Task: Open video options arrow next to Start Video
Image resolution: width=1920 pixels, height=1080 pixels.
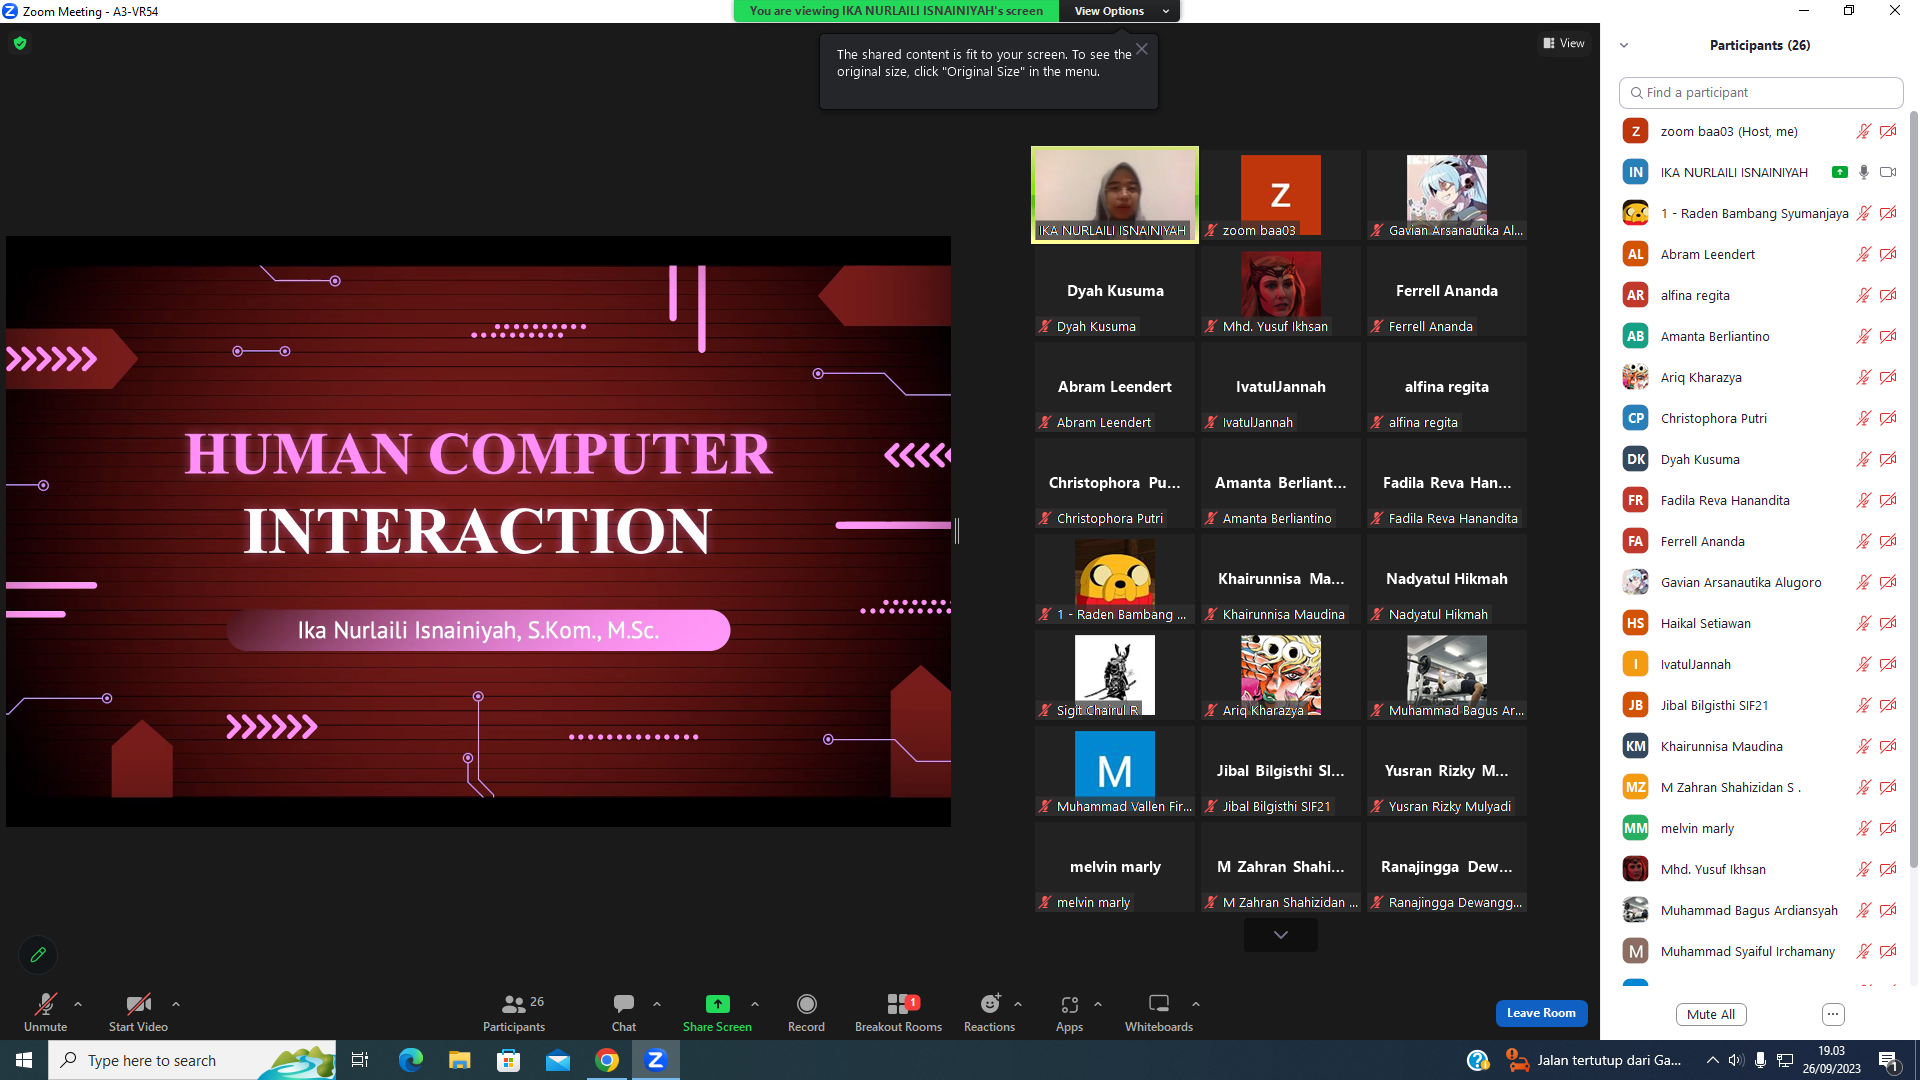Action: click(176, 1004)
